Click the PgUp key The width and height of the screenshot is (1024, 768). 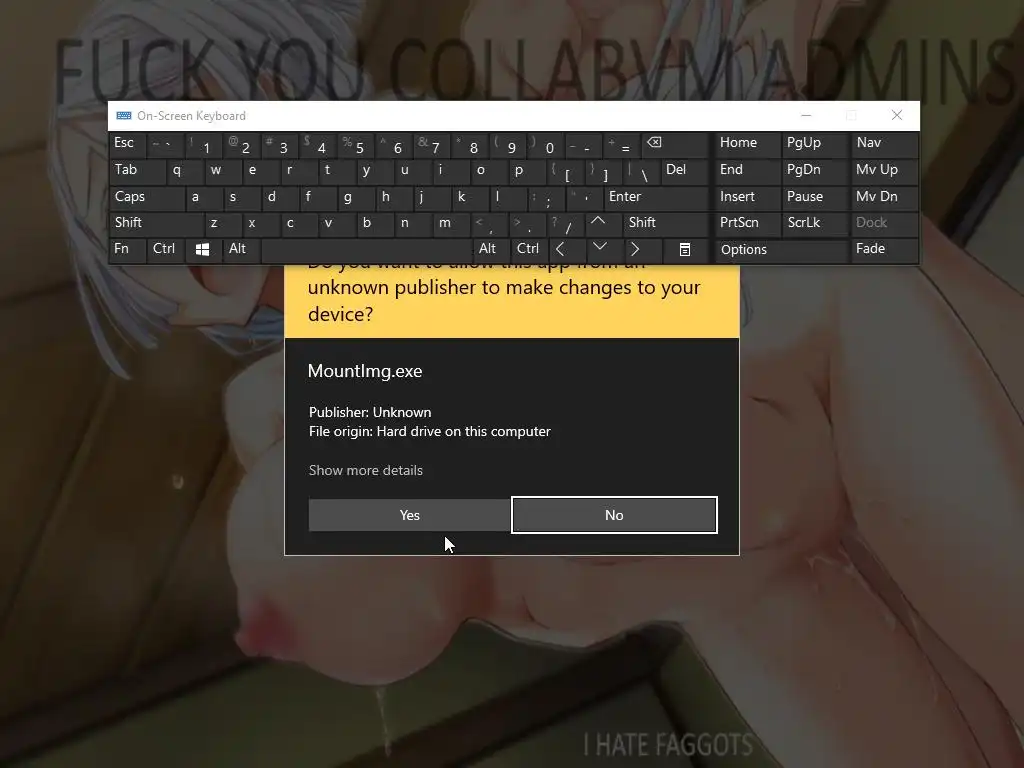pyautogui.click(x=815, y=144)
